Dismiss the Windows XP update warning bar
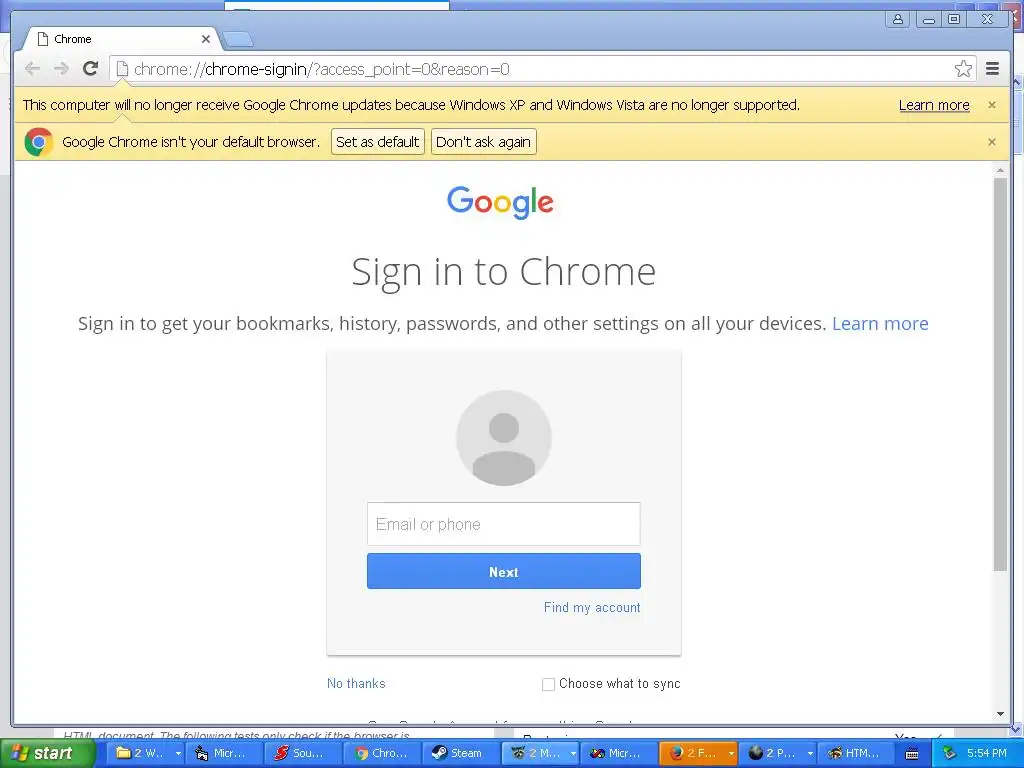The width and height of the screenshot is (1024, 768). (991, 105)
